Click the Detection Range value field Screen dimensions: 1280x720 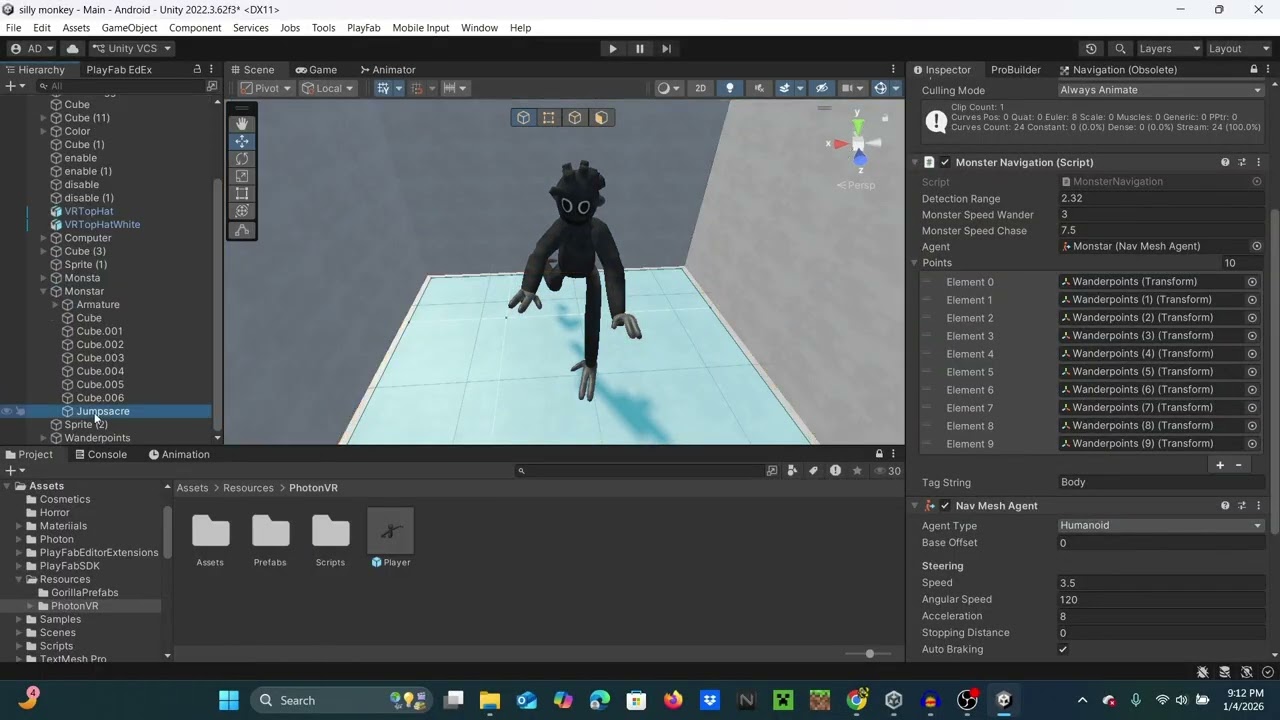tap(1162, 199)
